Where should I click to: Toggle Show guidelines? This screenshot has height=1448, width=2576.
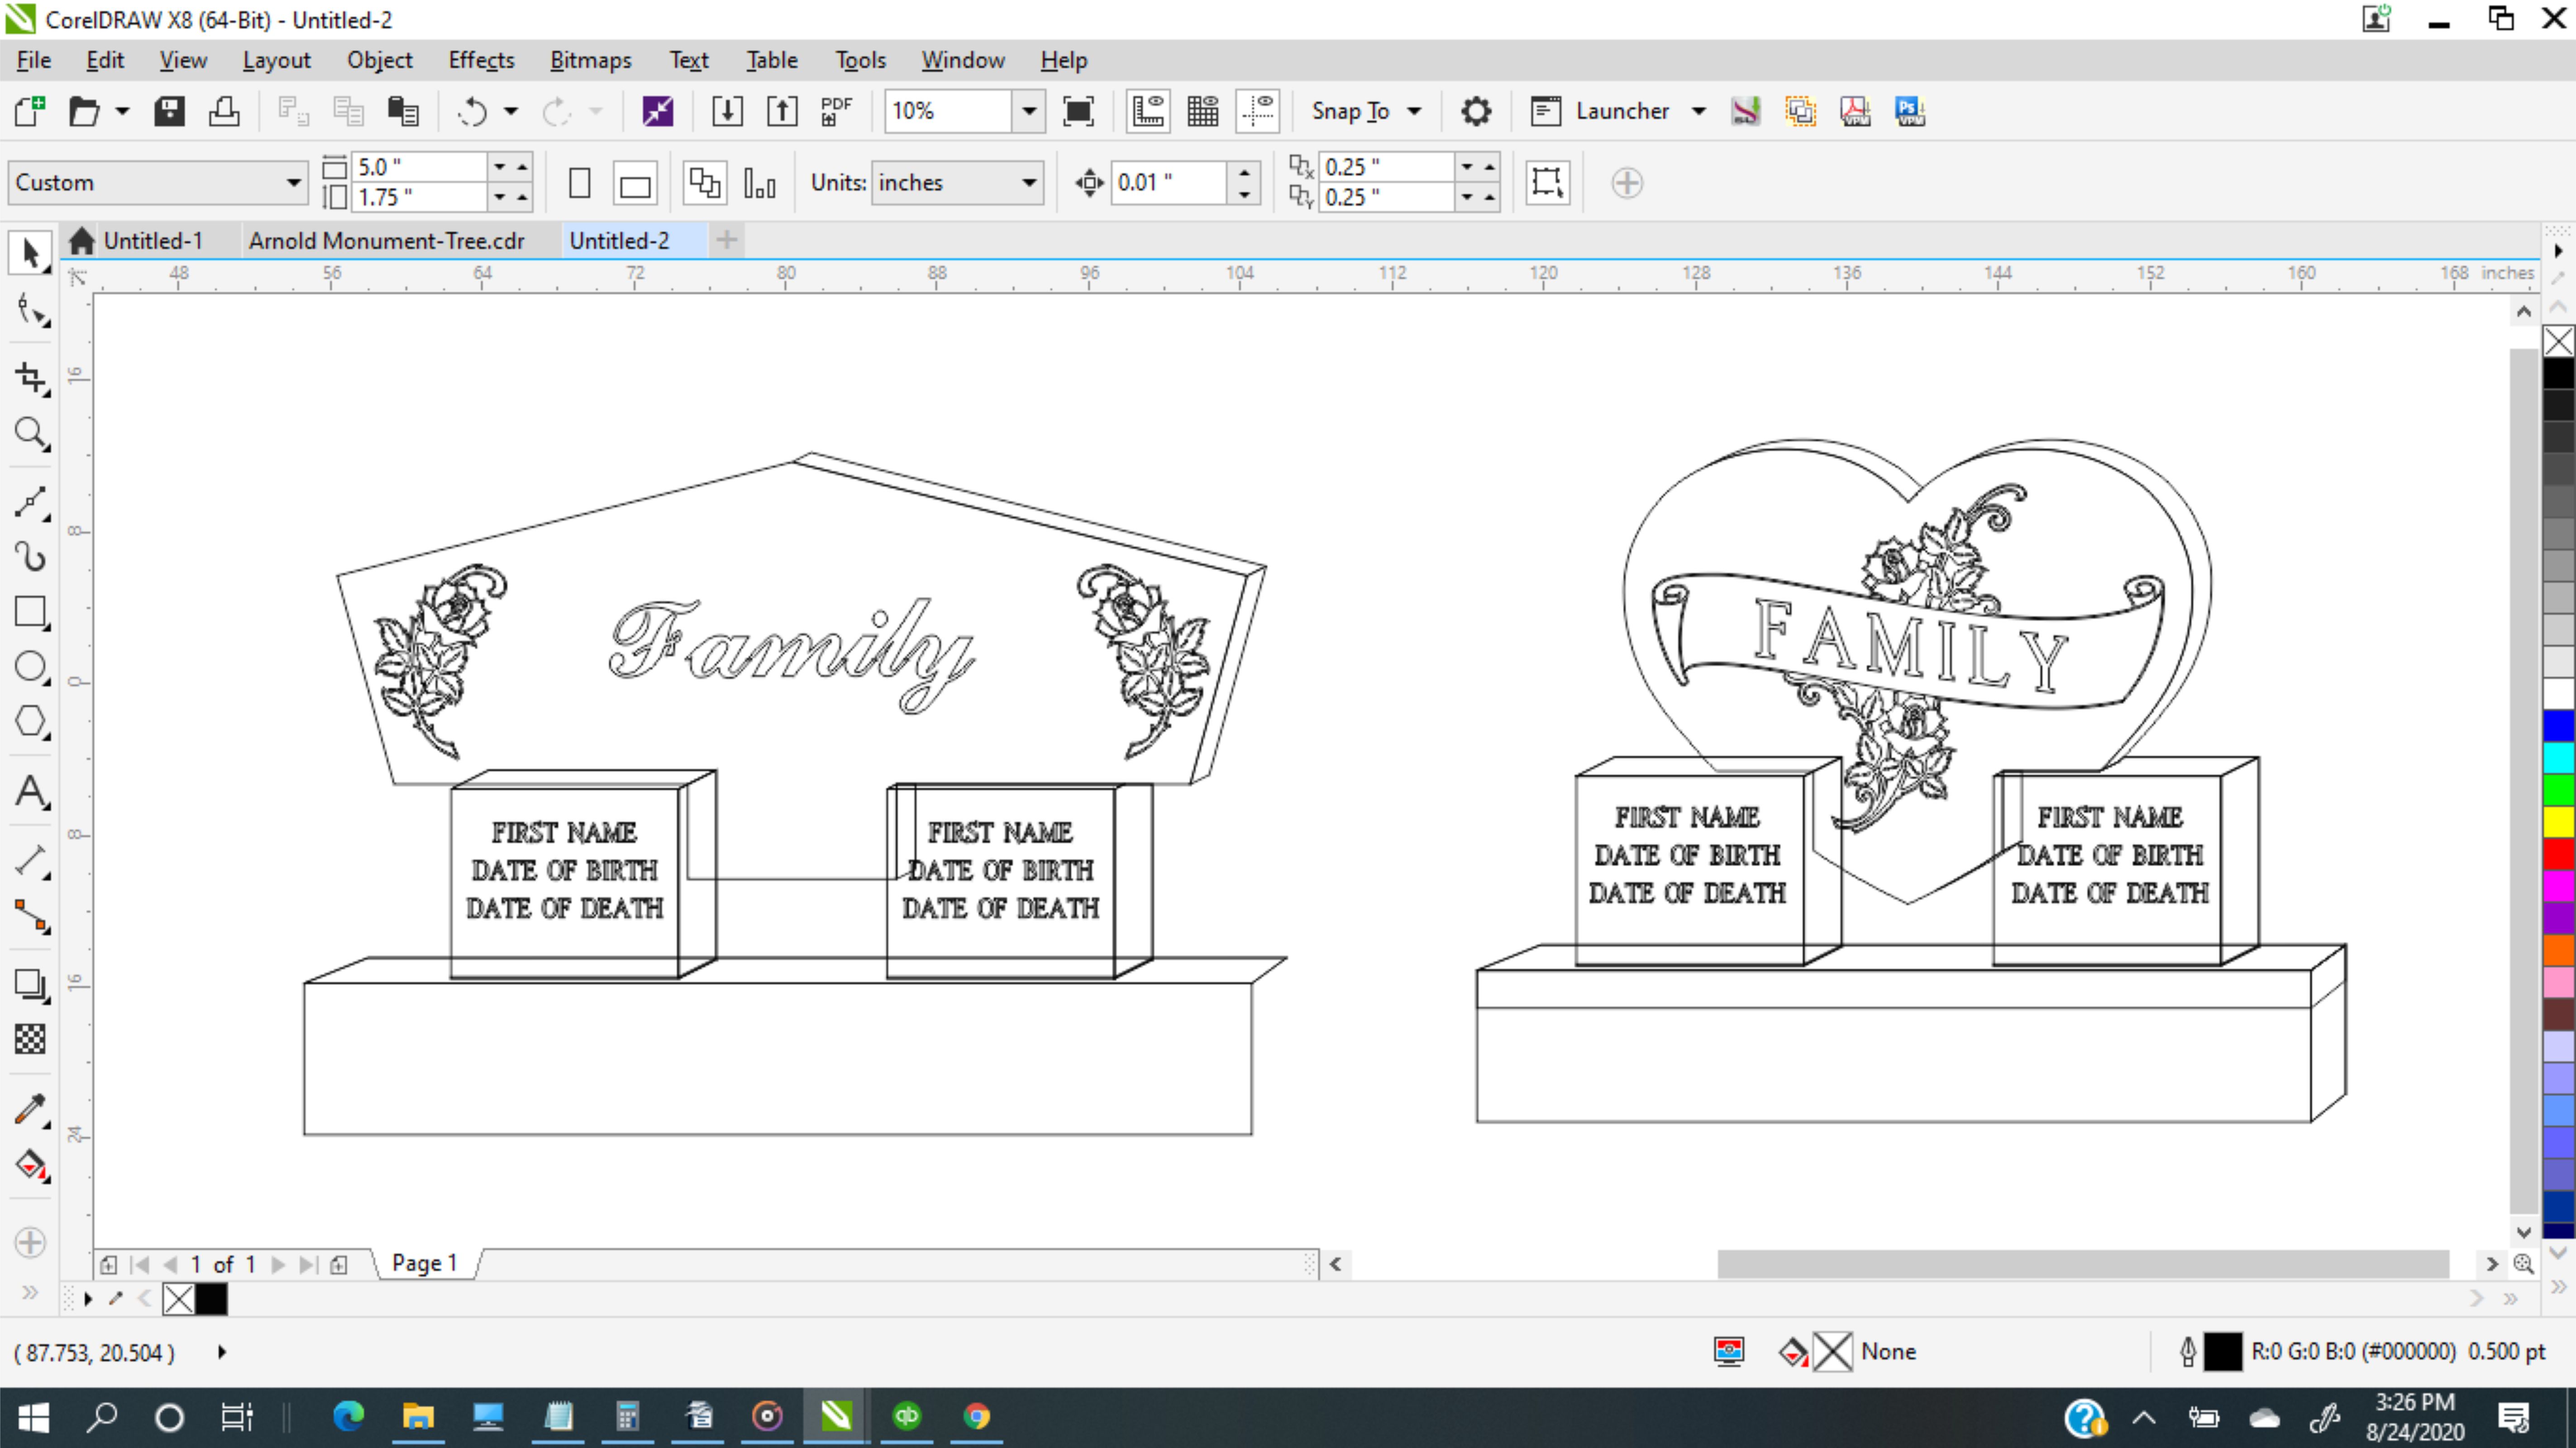coord(1258,111)
